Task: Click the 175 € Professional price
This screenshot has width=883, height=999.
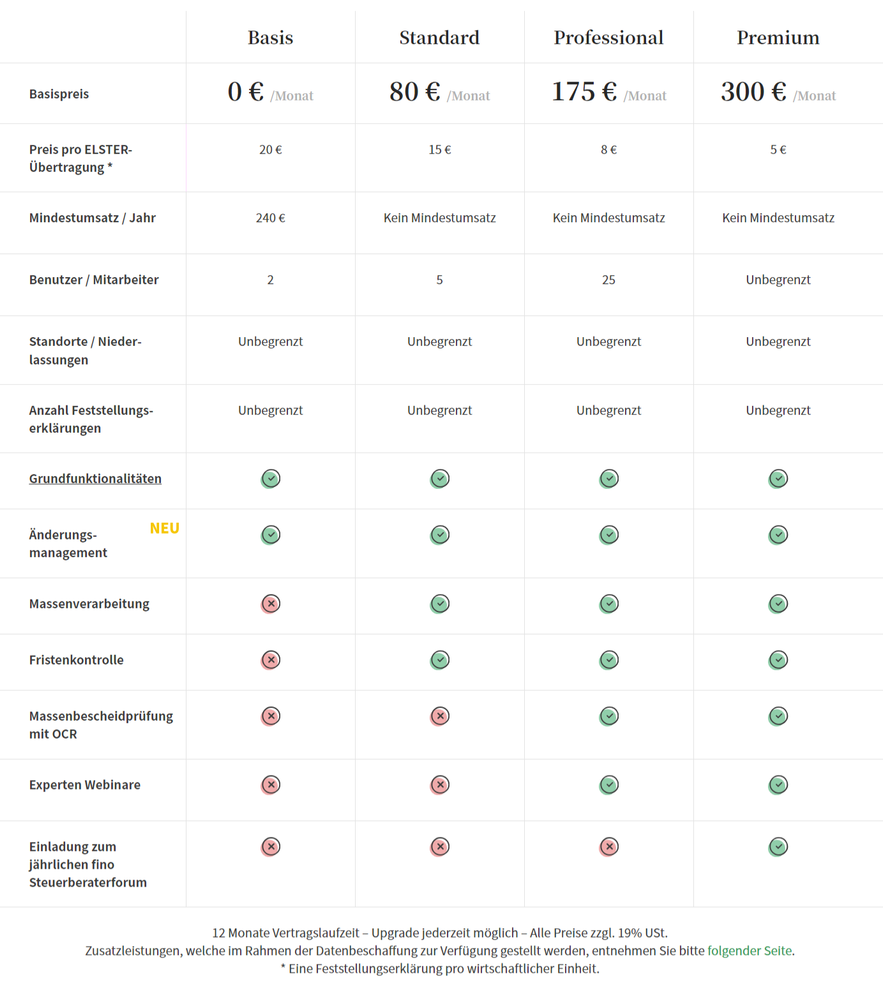Action: click(x=584, y=92)
